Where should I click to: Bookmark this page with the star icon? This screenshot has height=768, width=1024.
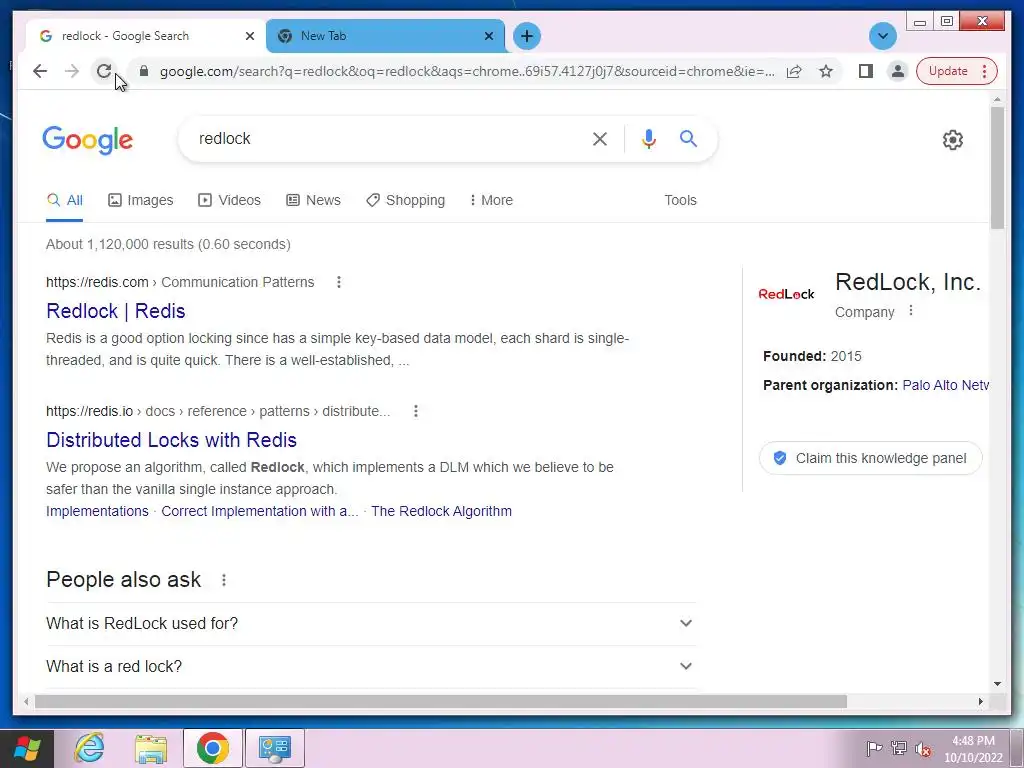tap(826, 71)
